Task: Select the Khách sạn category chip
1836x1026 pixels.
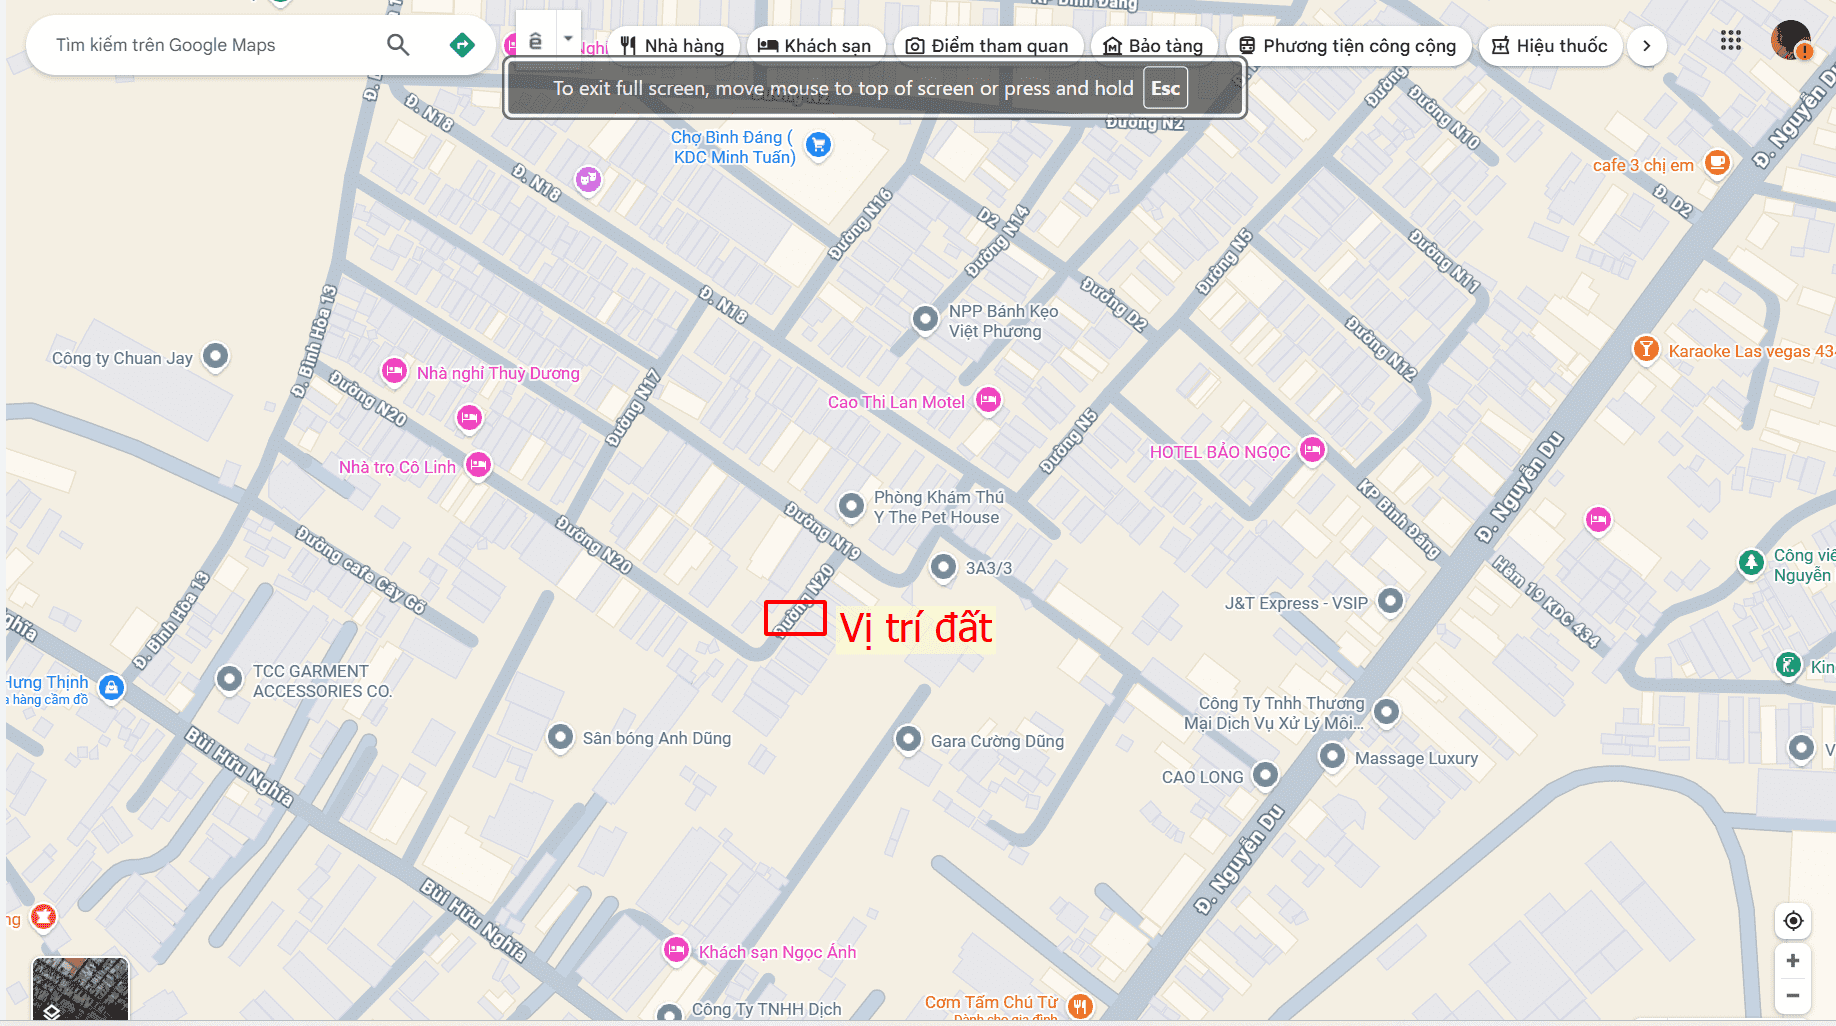Action: 815,46
